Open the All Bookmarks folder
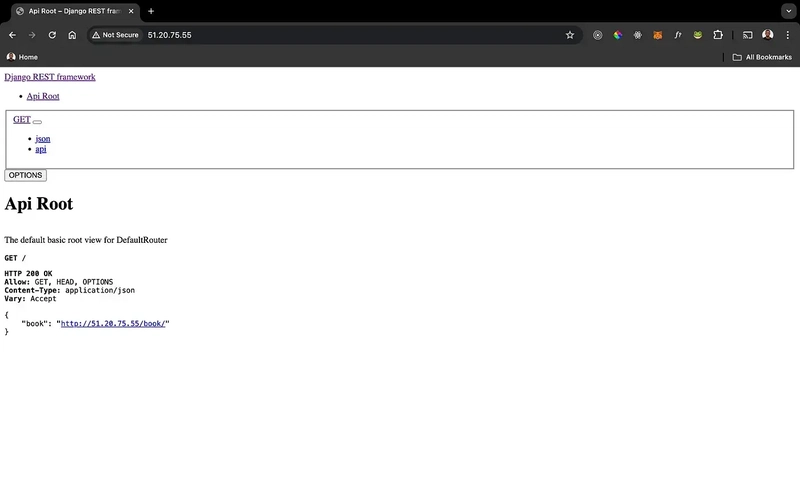Screen dimensions: 800x500 click(762, 57)
